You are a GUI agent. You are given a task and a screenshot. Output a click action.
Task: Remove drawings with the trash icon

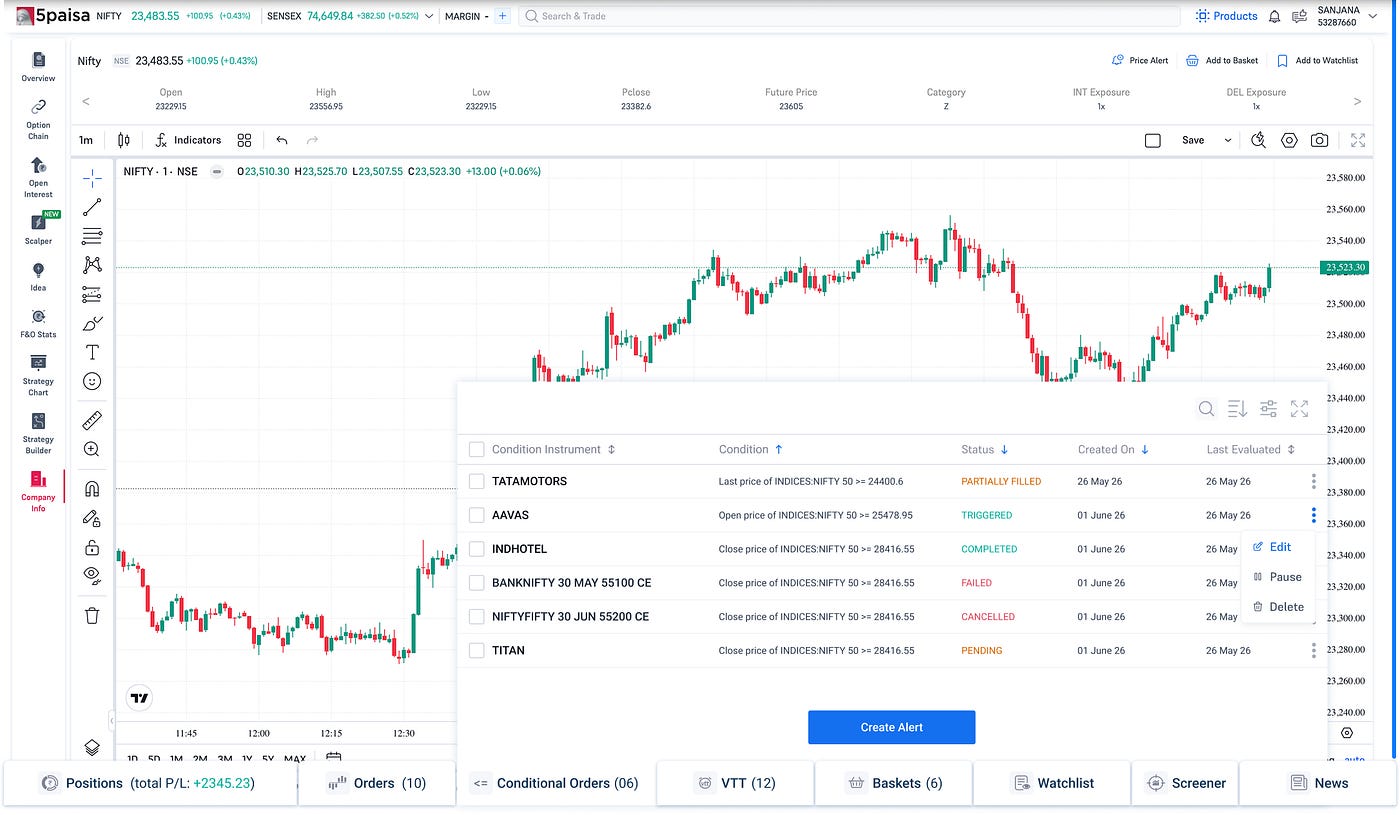point(92,615)
